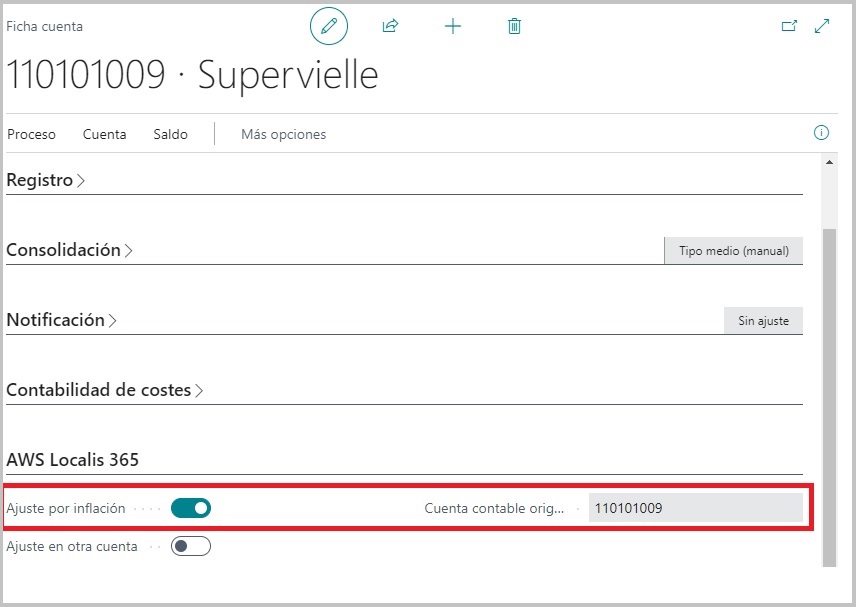Expand the Consolidación section
Image resolution: width=856 pixels, height=607 pixels.
click(x=69, y=250)
